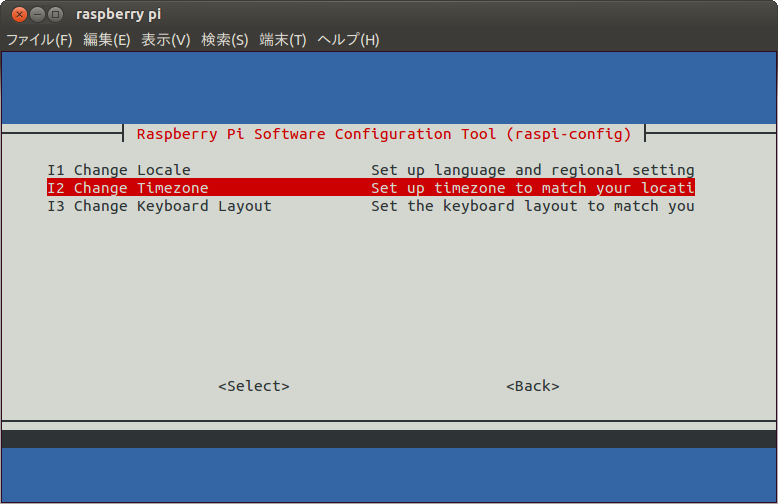778x504 pixels.
Task: Open the 検索(S) menu
Action: point(225,40)
